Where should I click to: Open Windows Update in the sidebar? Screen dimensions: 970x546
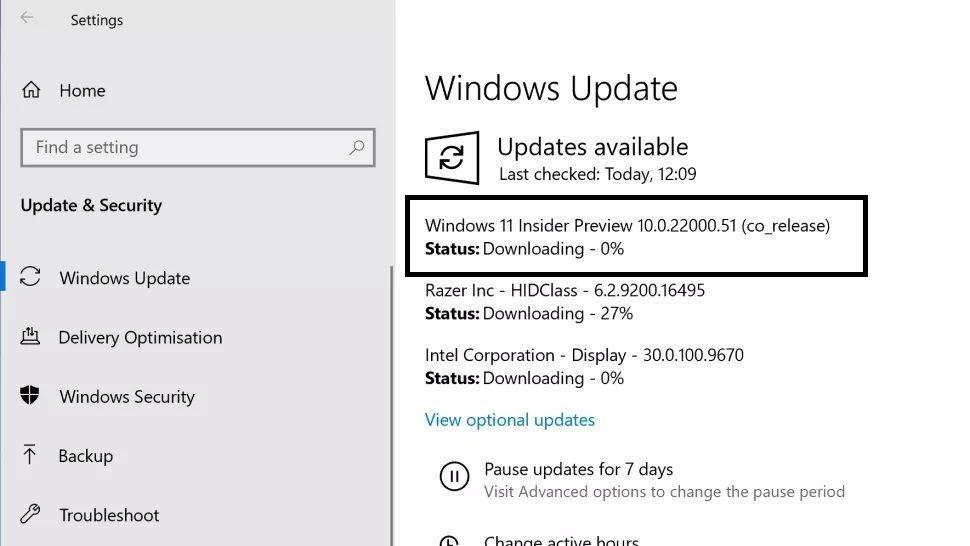click(x=124, y=278)
